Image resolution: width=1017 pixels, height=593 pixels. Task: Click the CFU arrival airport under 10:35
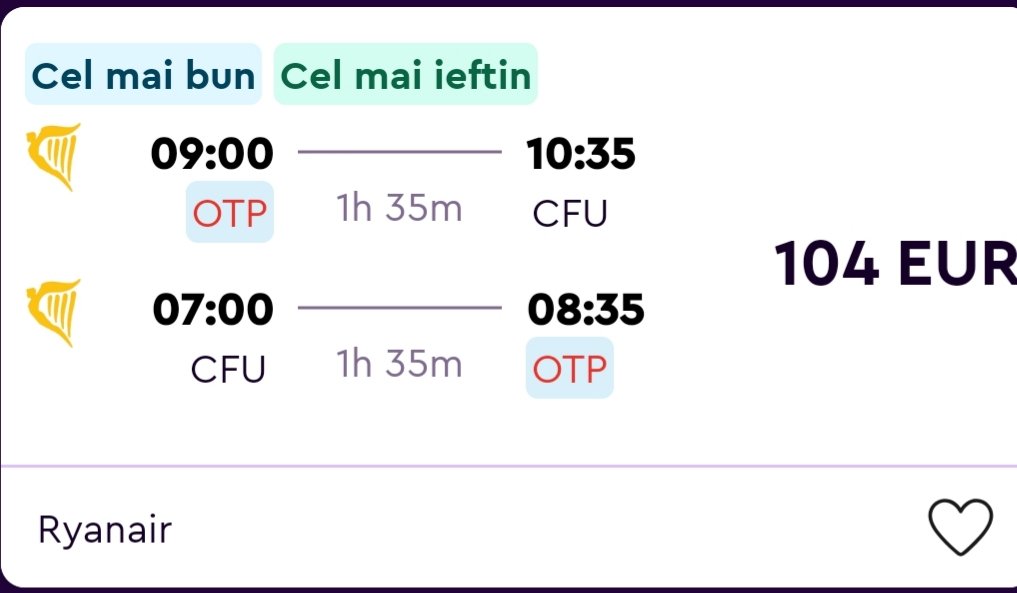570,213
